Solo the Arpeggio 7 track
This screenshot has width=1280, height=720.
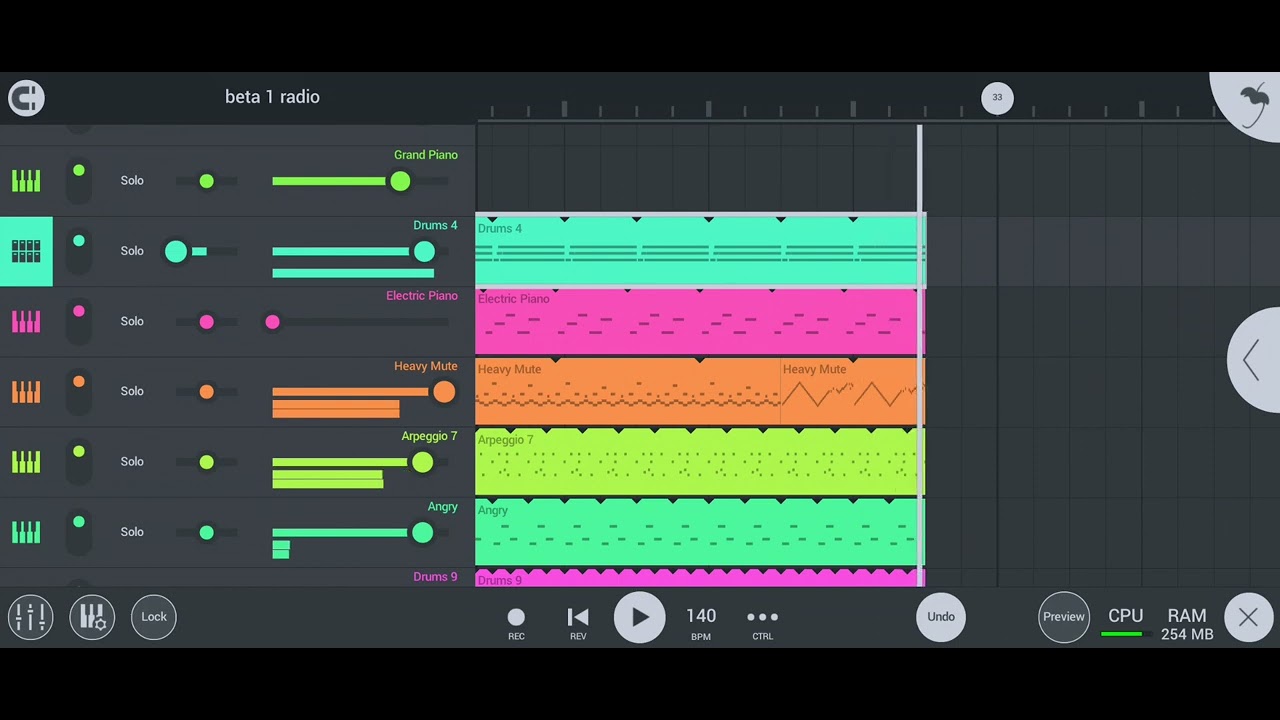[x=132, y=462]
